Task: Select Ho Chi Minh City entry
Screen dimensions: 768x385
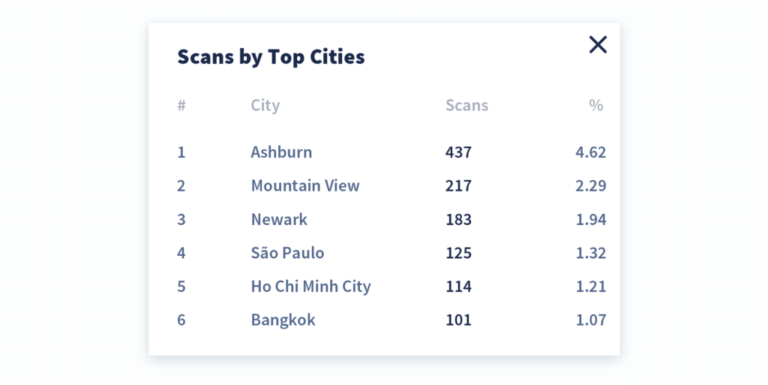Action: (311, 287)
